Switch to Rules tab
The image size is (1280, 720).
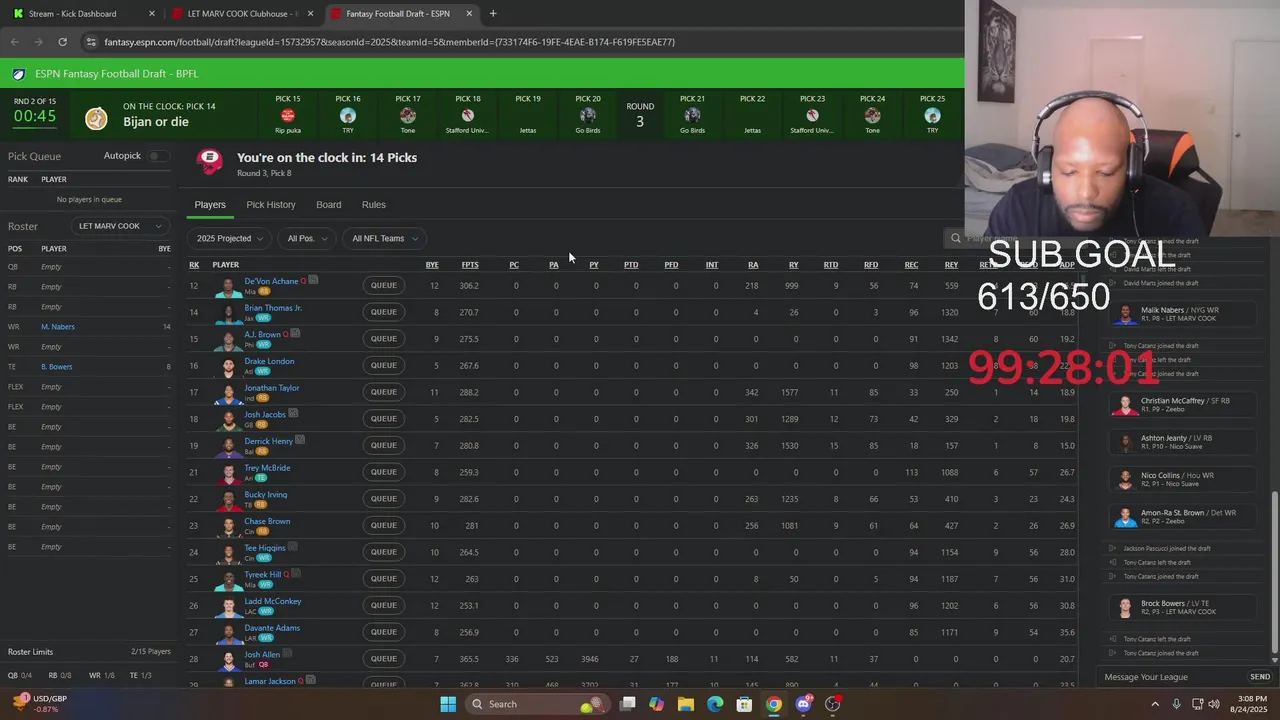click(x=374, y=205)
